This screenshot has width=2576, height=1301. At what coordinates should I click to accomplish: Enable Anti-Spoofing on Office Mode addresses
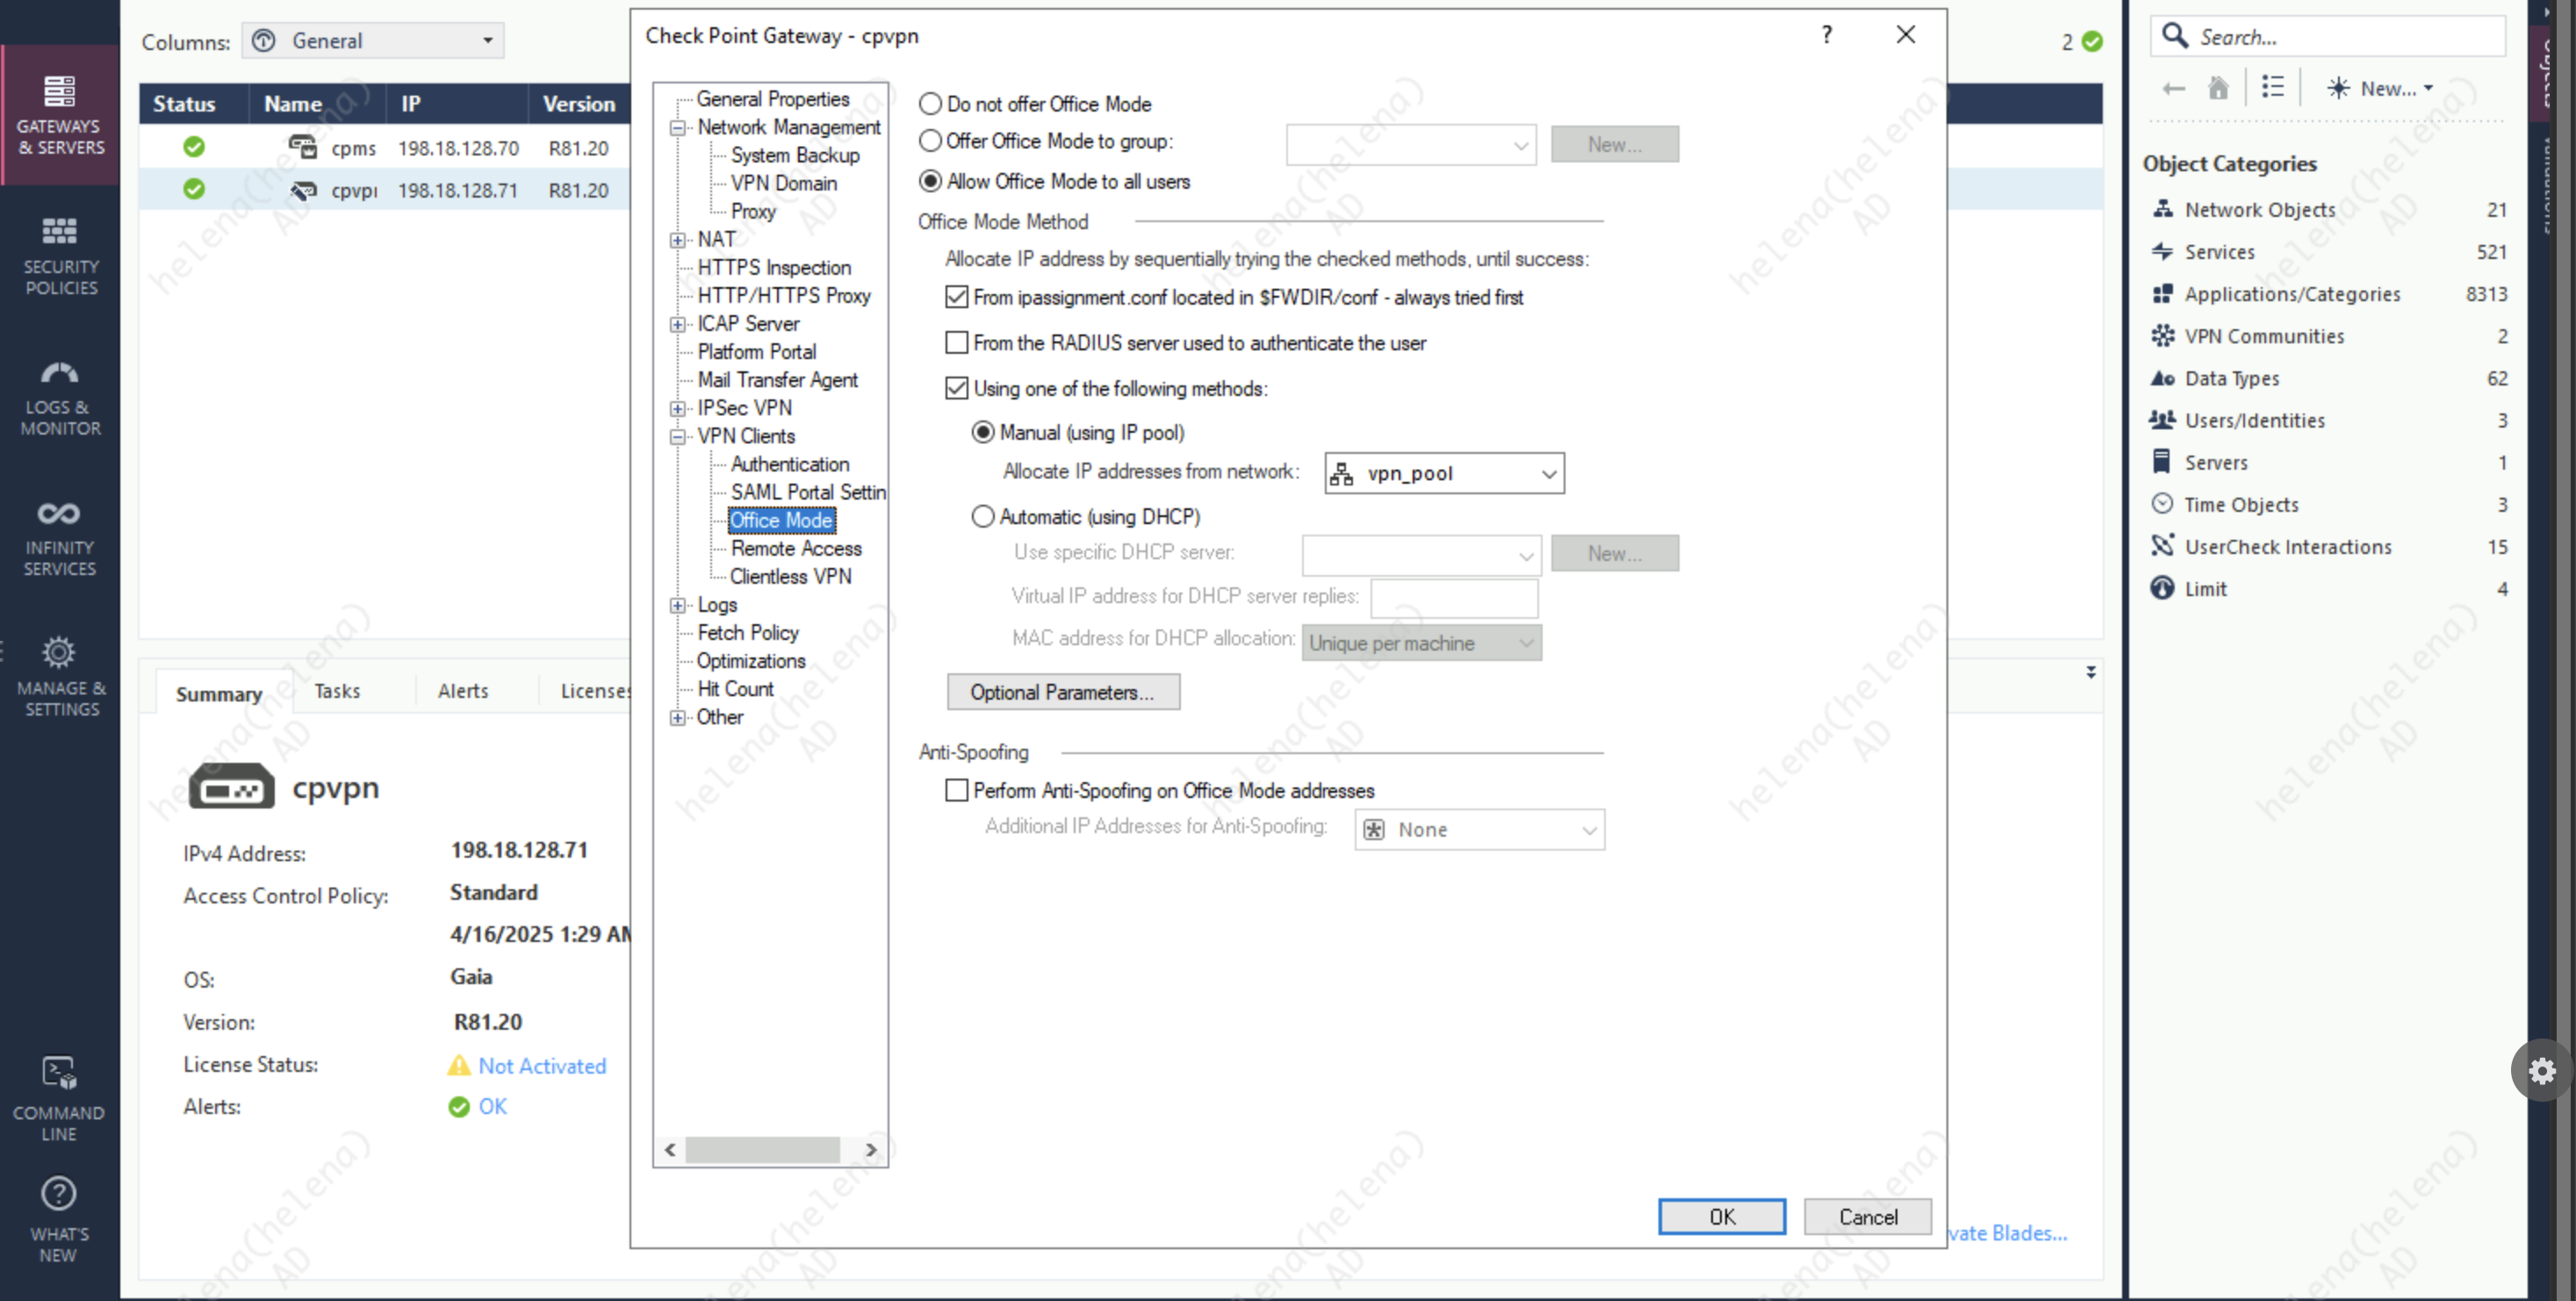pos(957,790)
